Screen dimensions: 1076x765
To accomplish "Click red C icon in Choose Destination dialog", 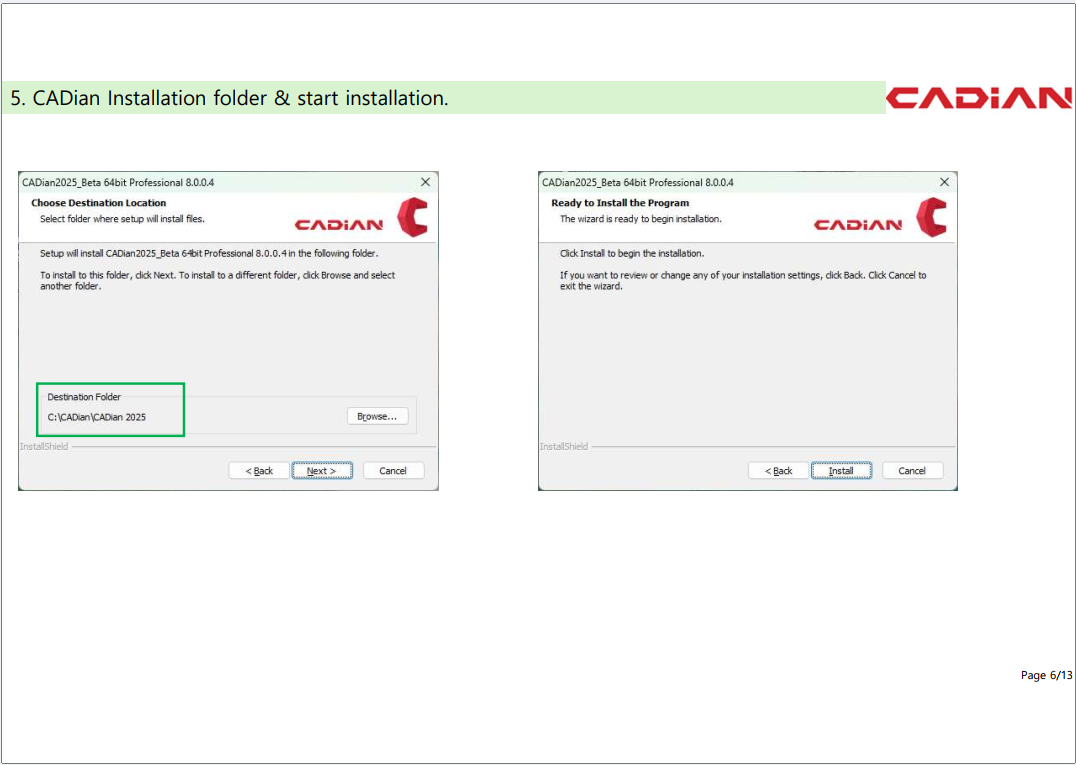I will click(x=412, y=217).
